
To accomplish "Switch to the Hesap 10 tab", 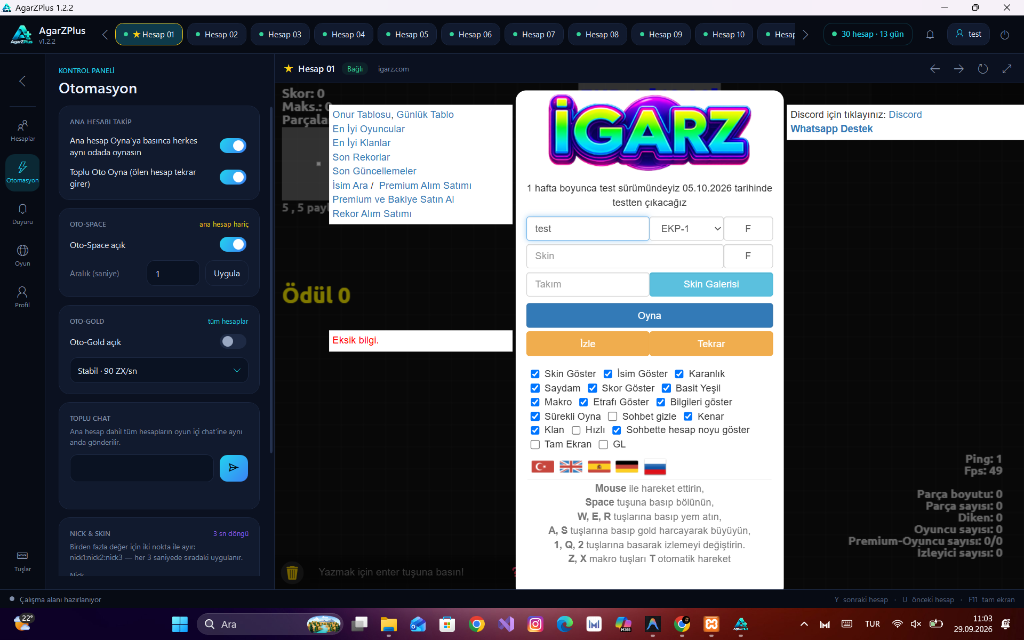I will (724, 35).
